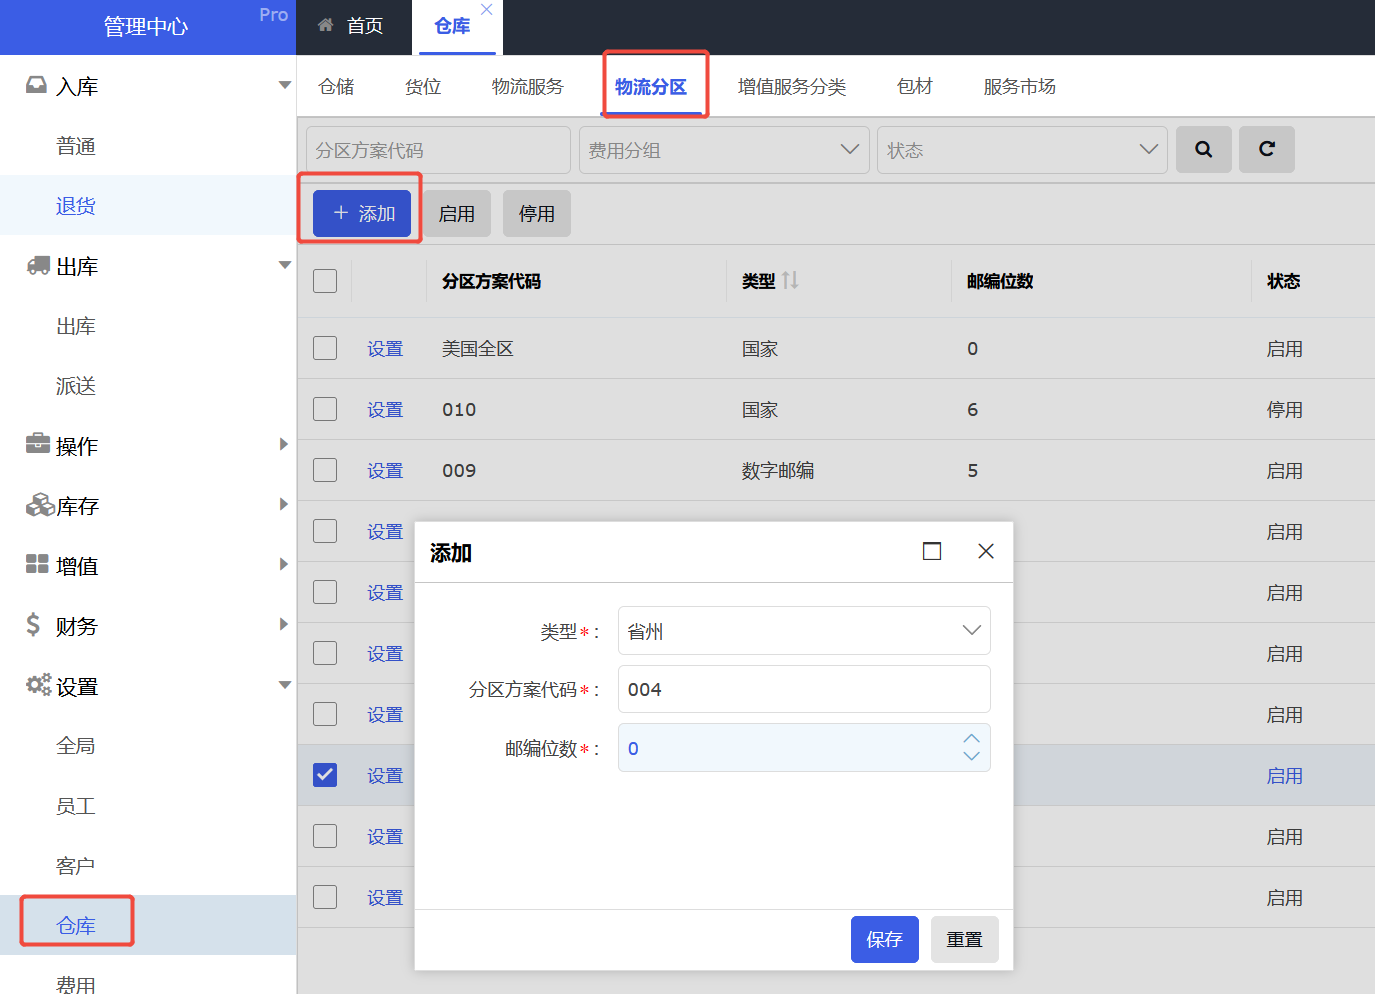Open the 类型 dropdown showing 省州

pyautogui.click(x=804, y=630)
